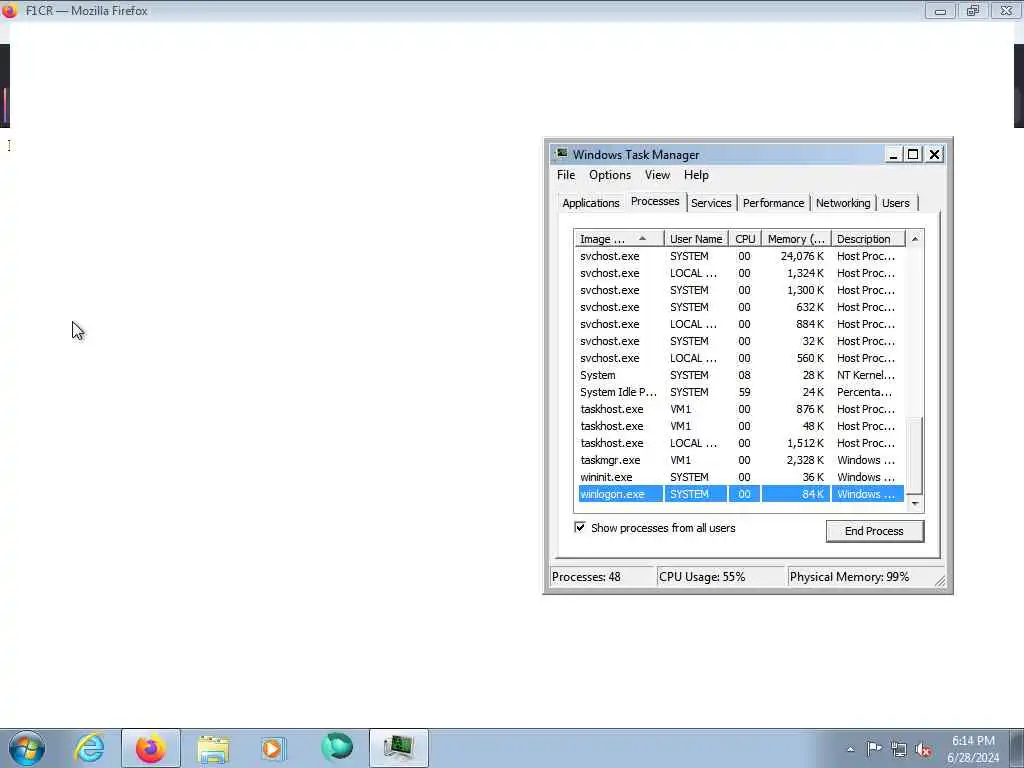The height and width of the screenshot is (768, 1024).
Task: Select taskhost.exe row using 1,512 K
Action: [x=741, y=443]
